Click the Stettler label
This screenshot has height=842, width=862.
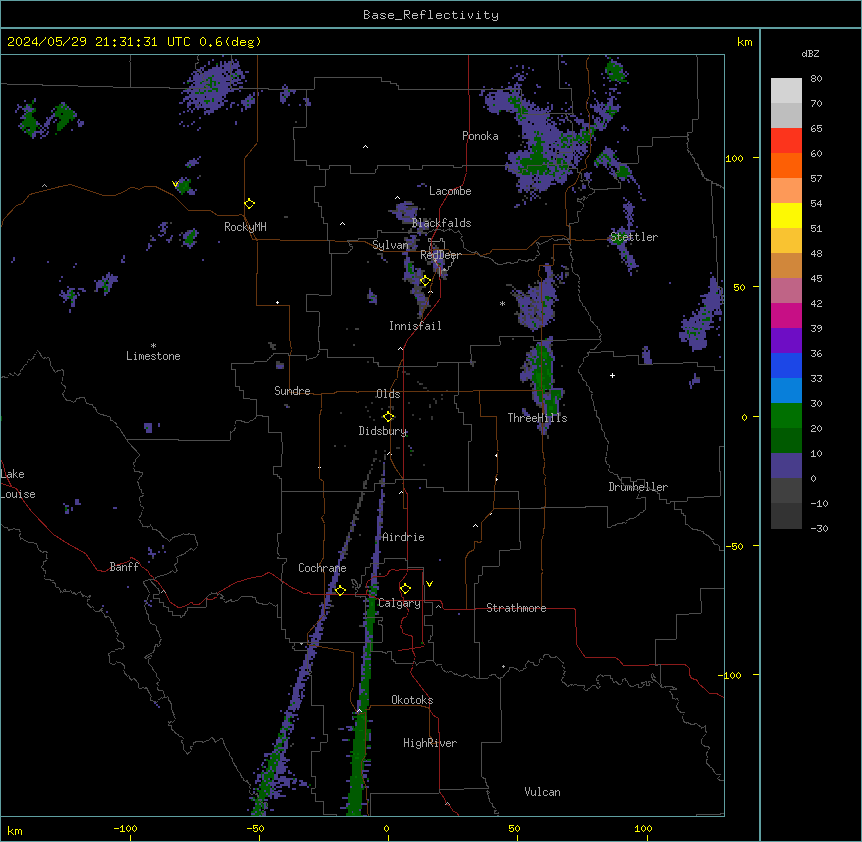pyautogui.click(x=634, y=237)
